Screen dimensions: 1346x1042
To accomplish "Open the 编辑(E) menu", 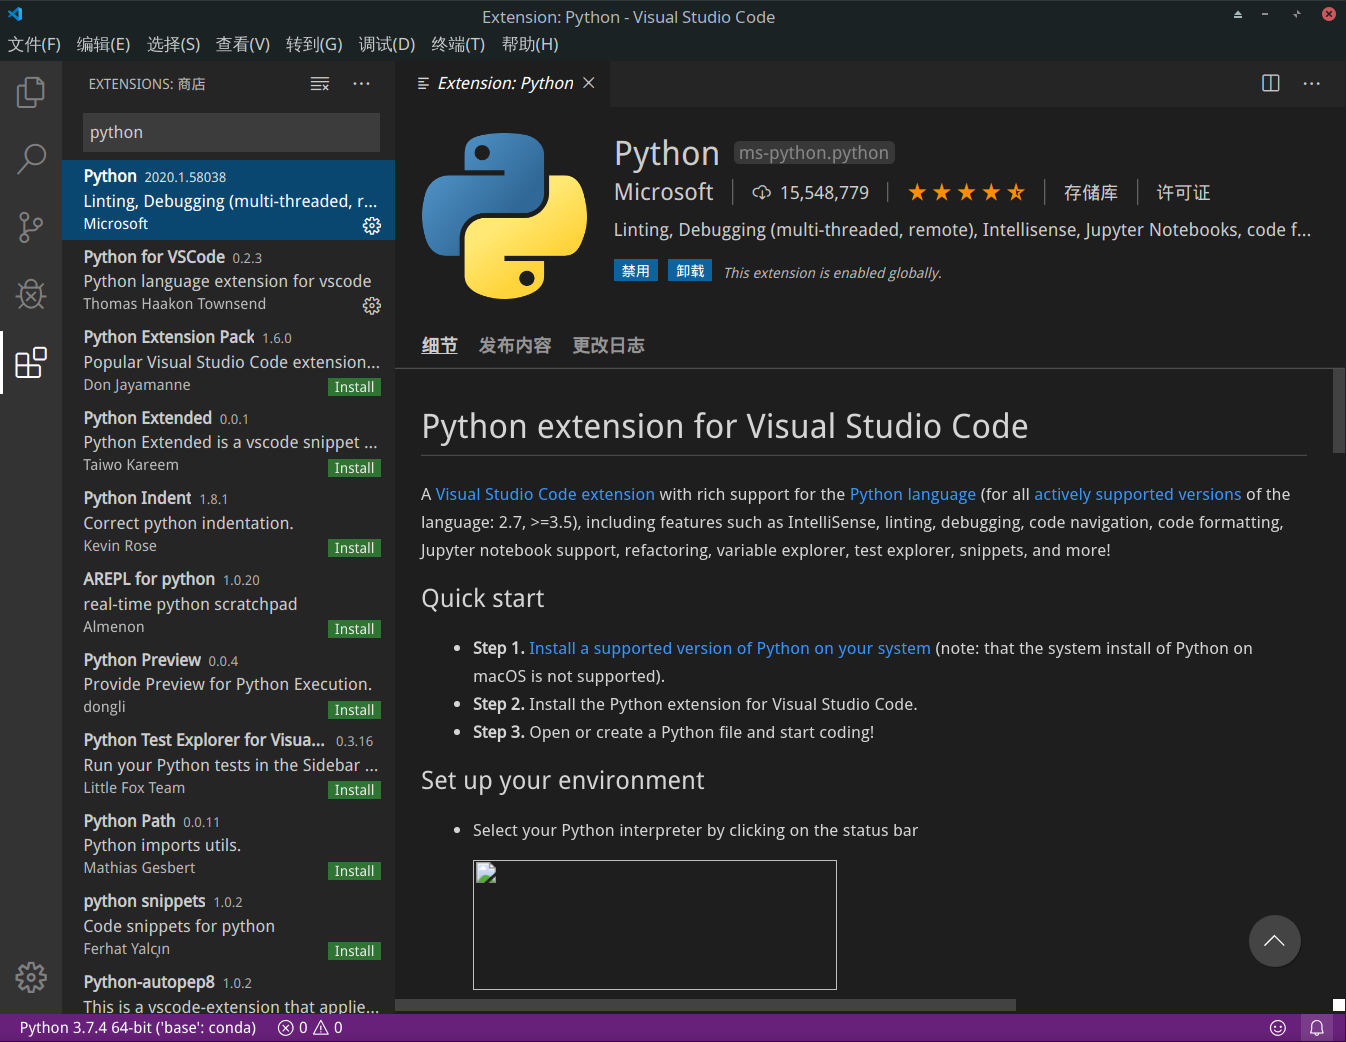I will [x=104, y=44].
